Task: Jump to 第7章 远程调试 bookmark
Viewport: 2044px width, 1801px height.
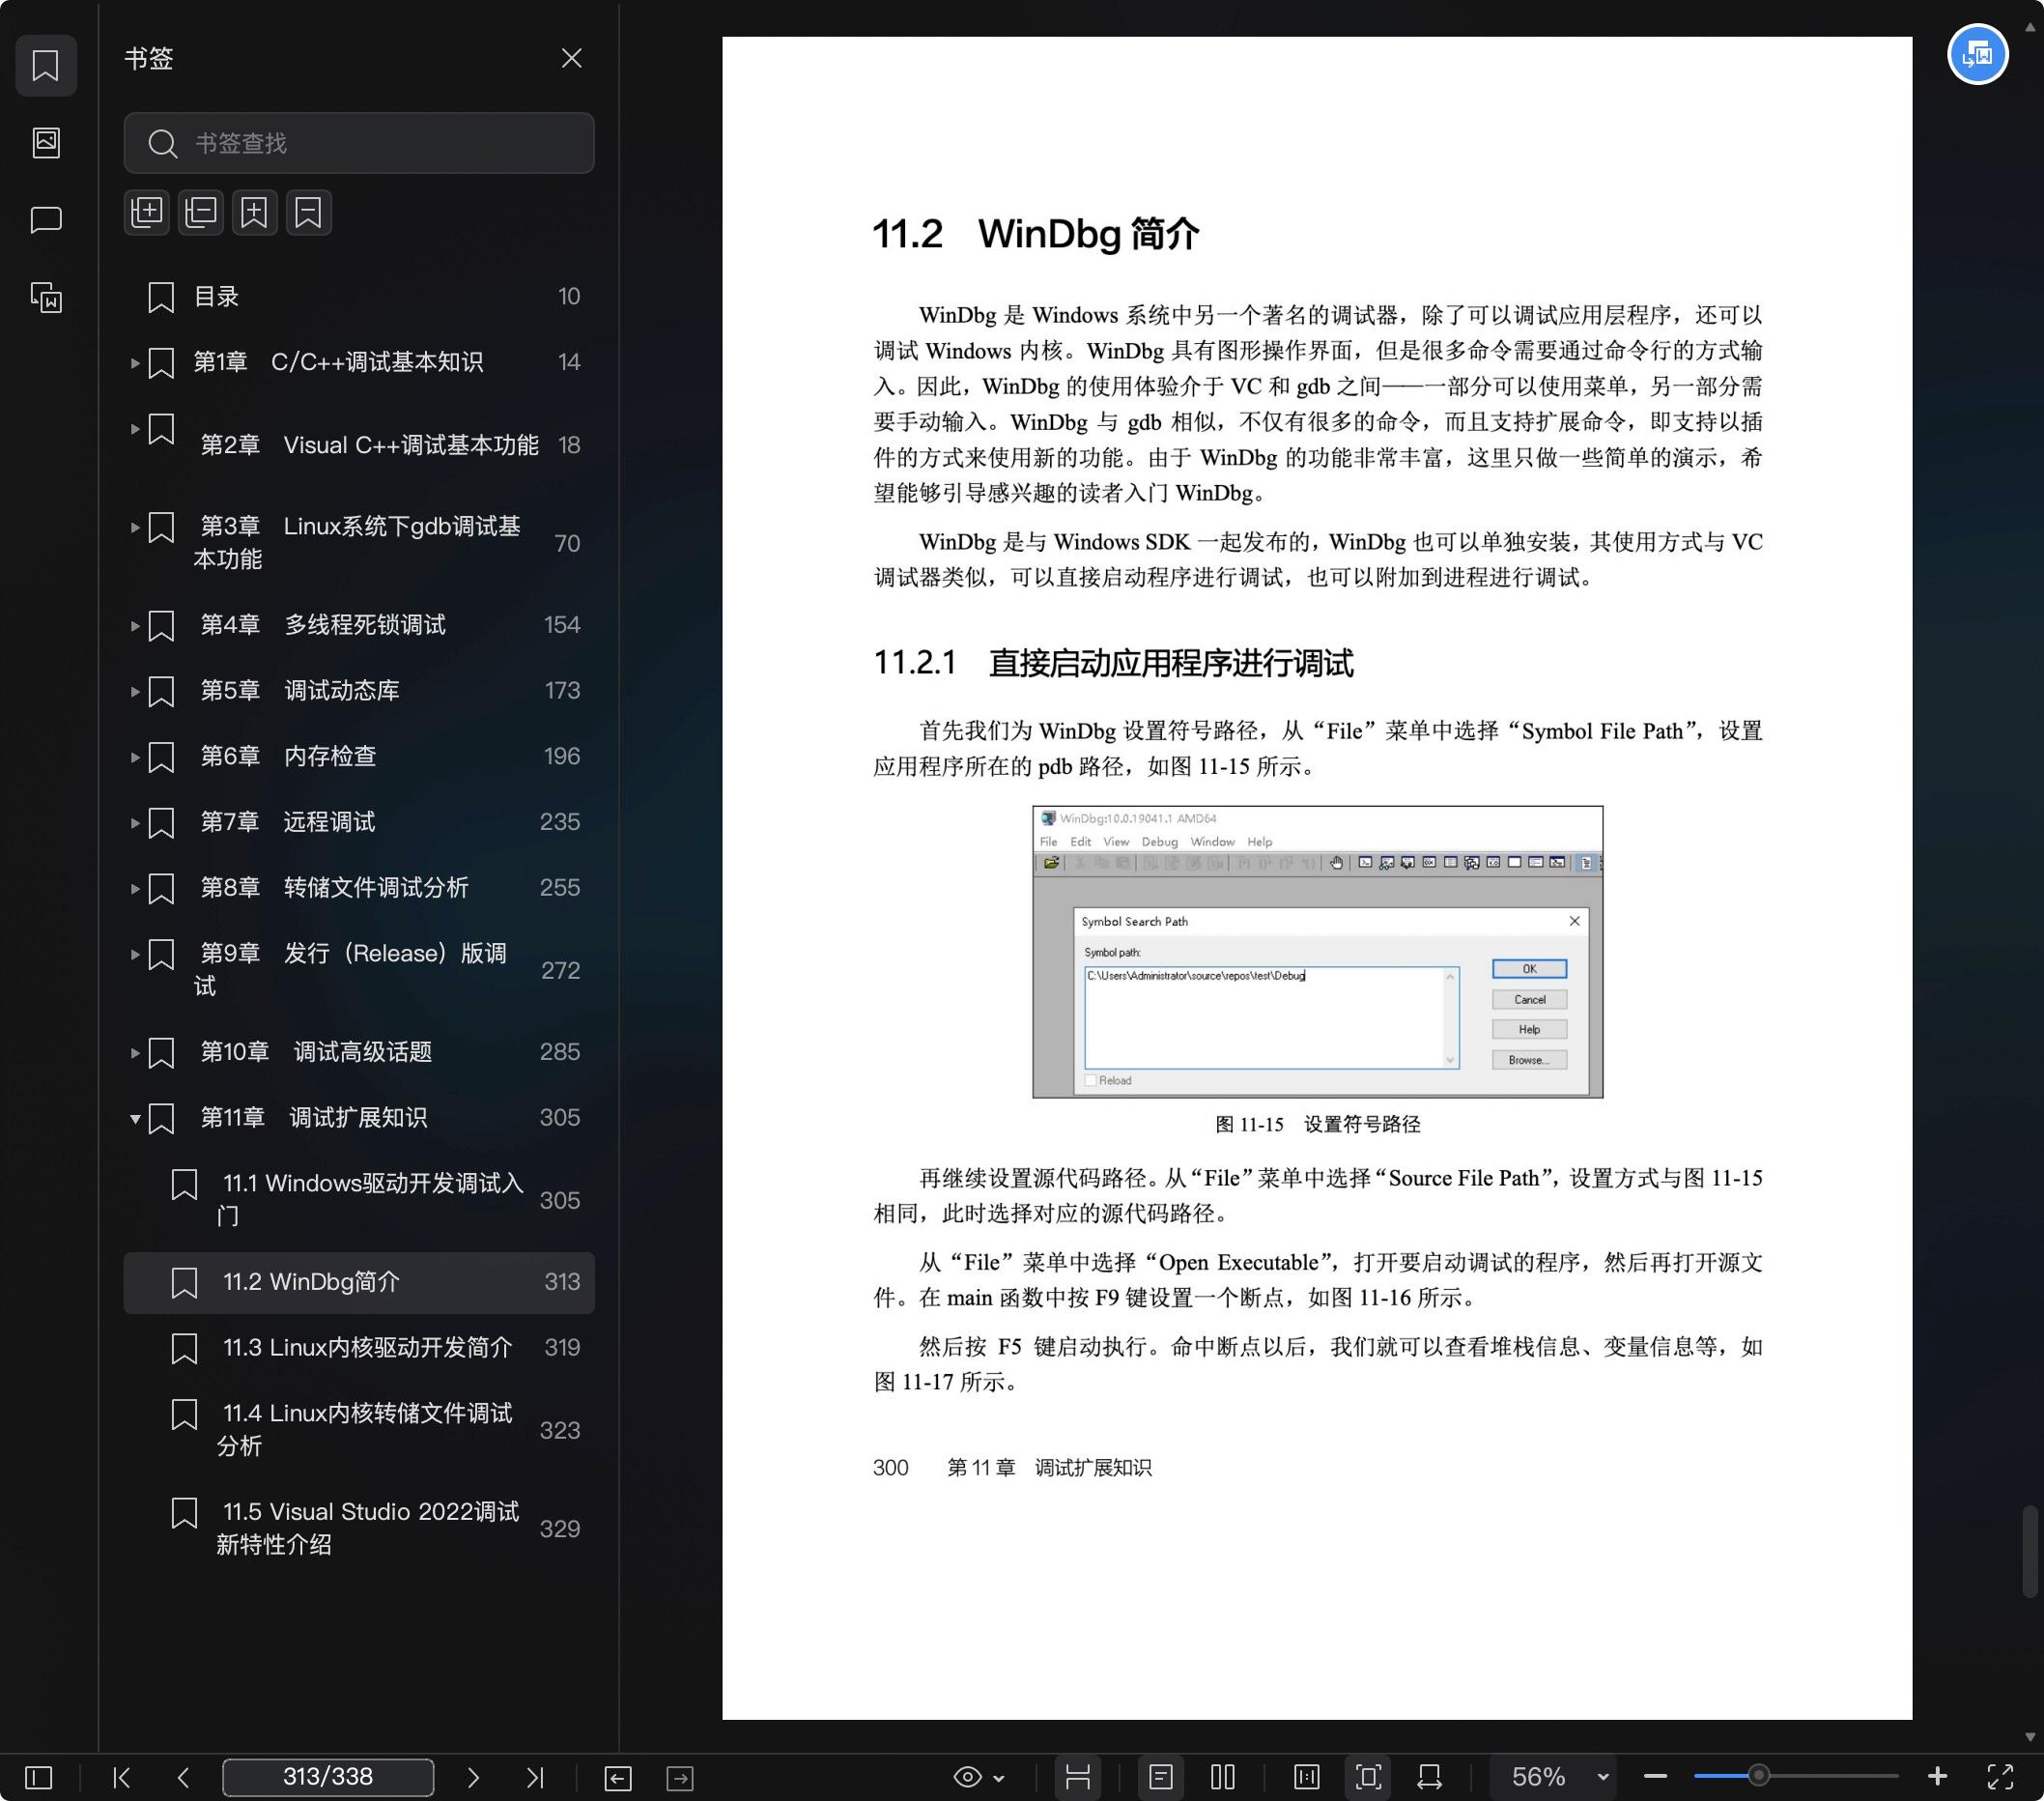Action: 359,822
